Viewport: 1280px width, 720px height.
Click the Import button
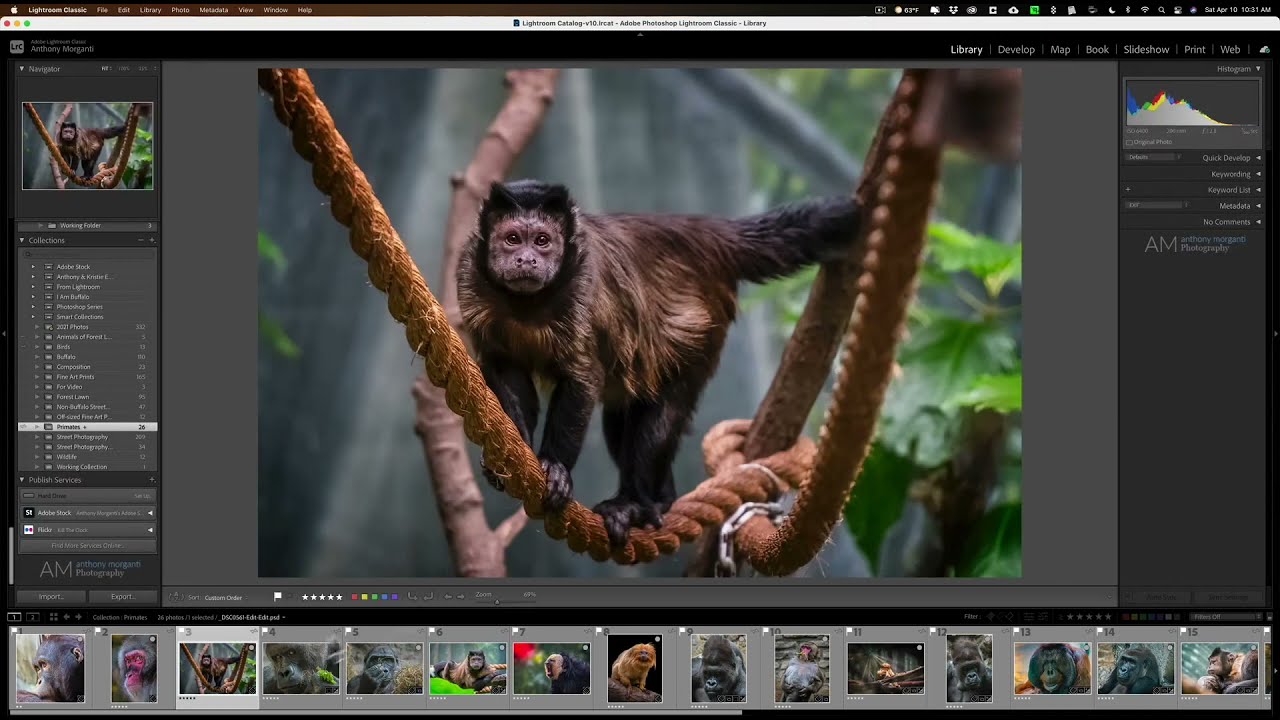click(52, 597)
